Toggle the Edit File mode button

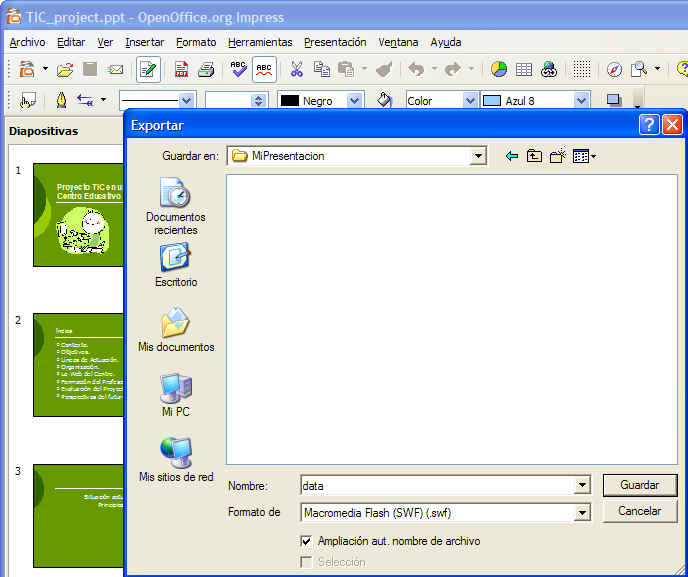(x=148, y=69)
